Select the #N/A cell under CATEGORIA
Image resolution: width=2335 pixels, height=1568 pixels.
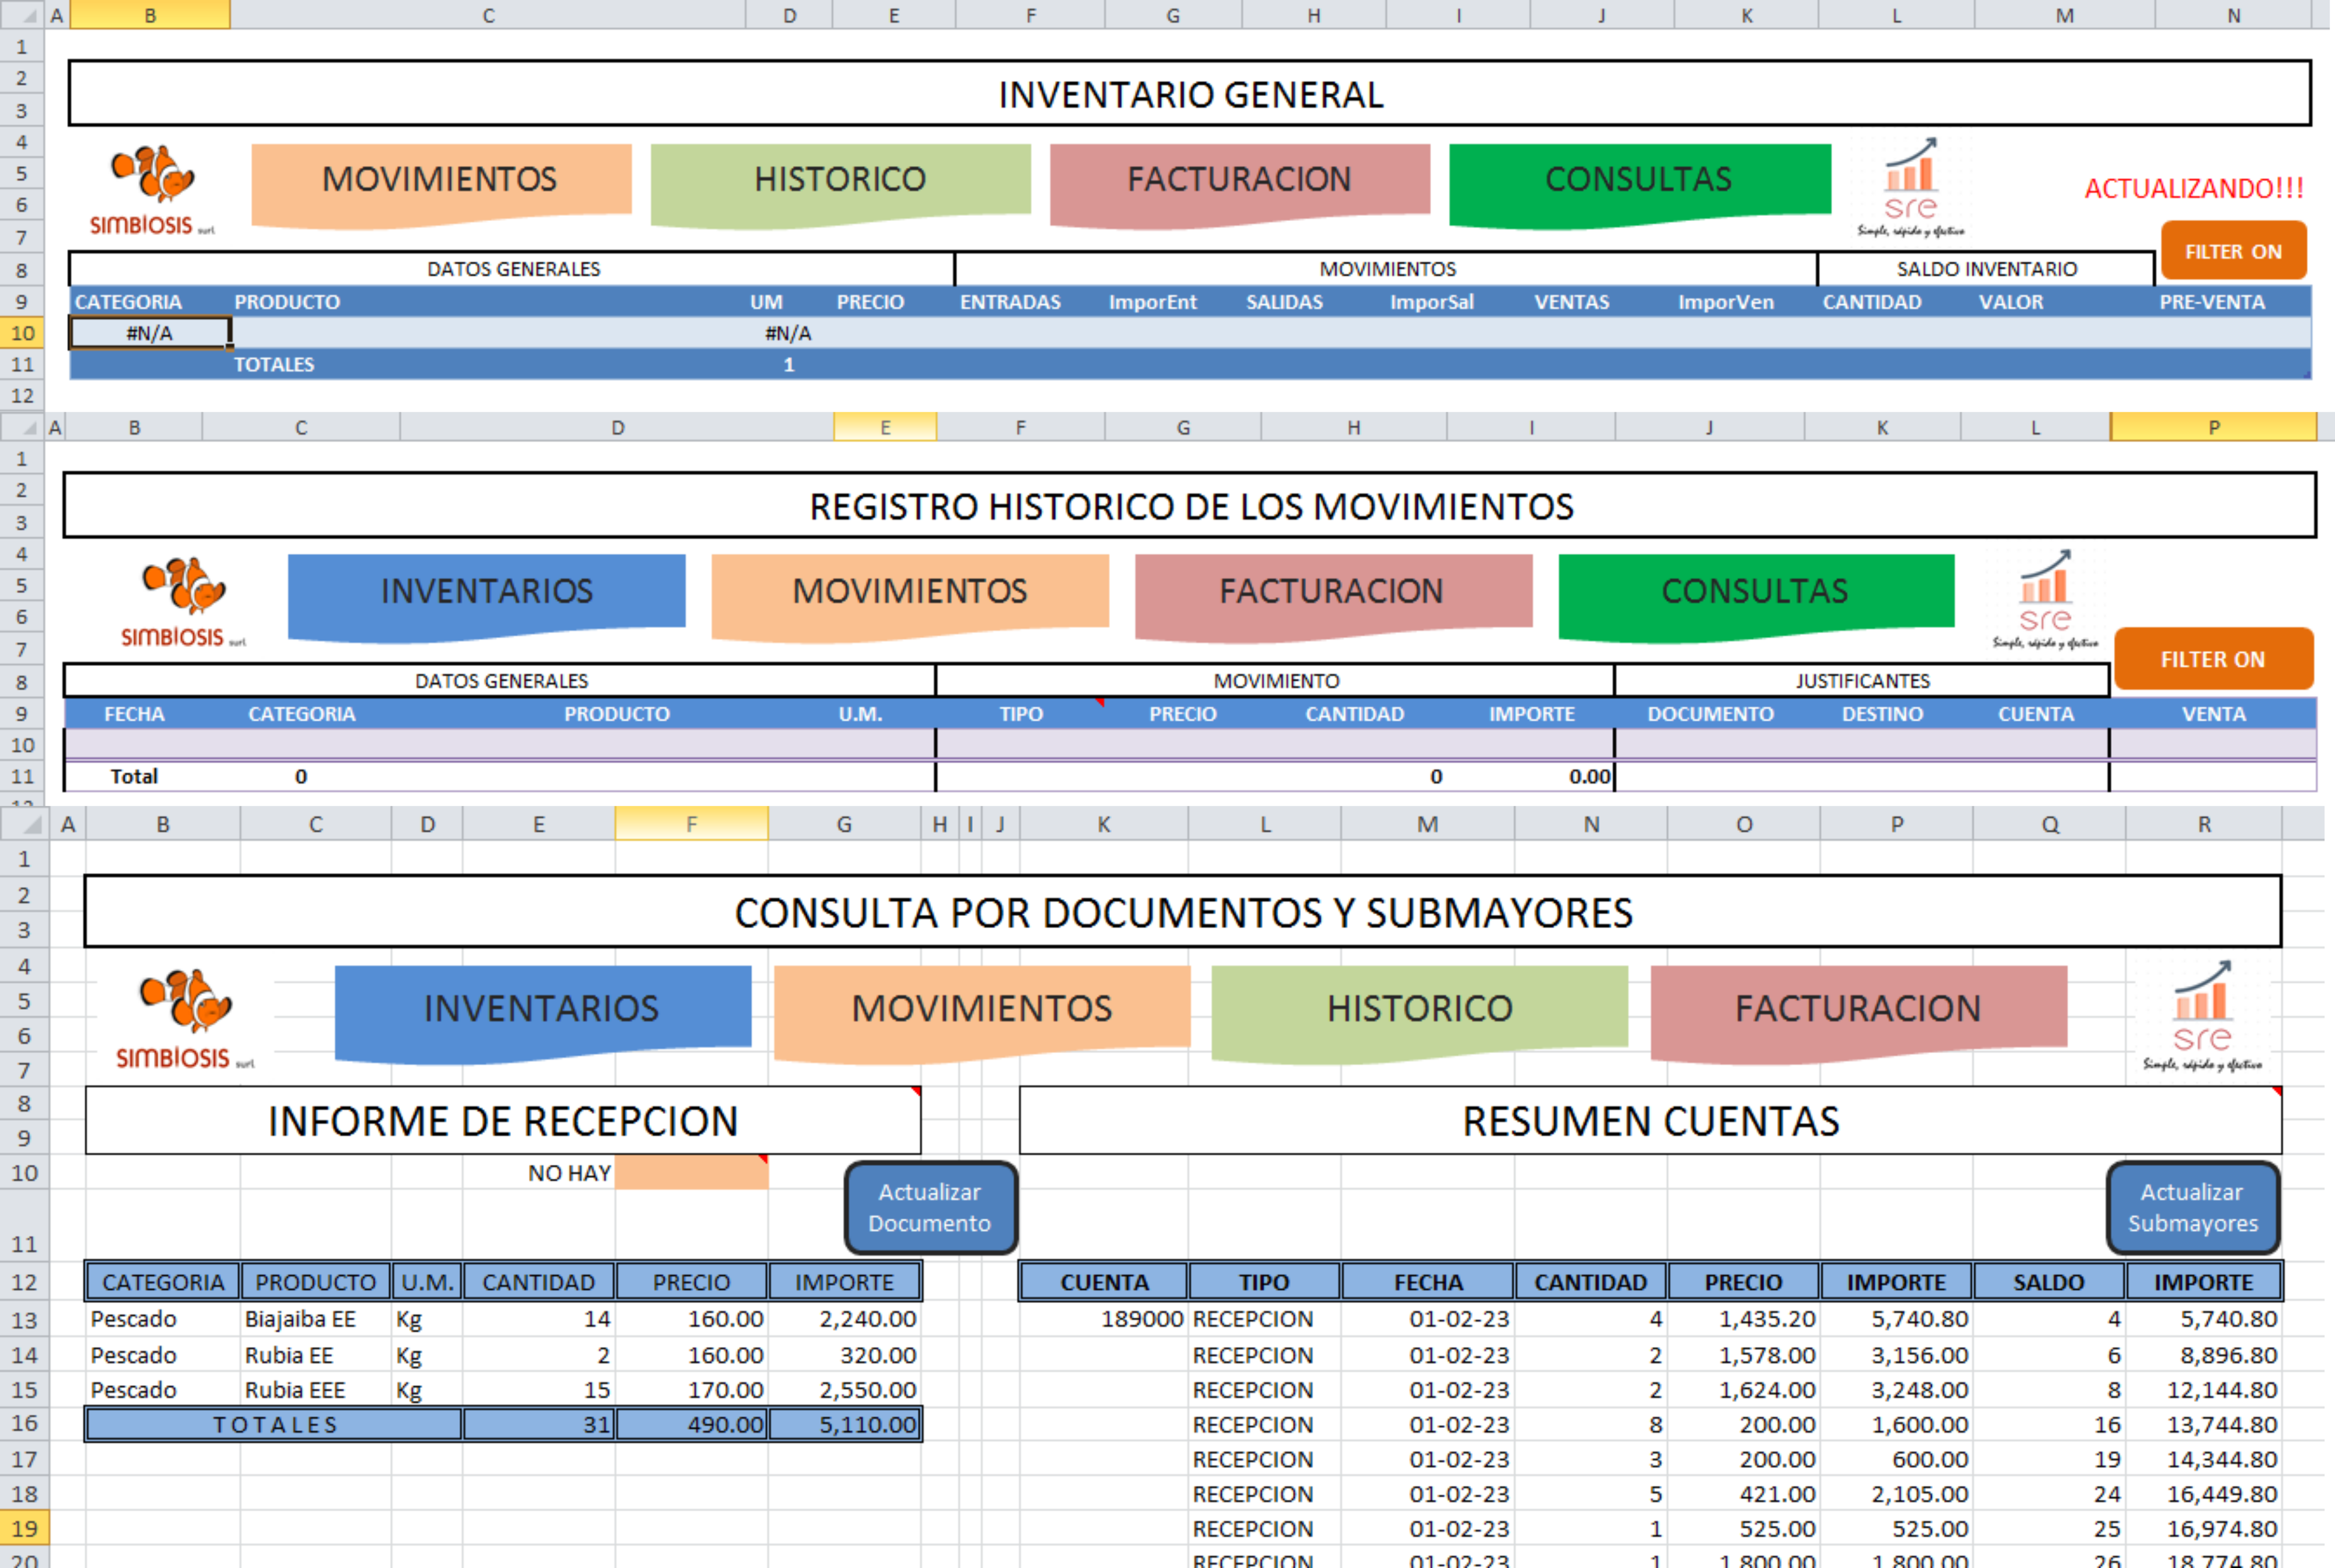point(150,333)
